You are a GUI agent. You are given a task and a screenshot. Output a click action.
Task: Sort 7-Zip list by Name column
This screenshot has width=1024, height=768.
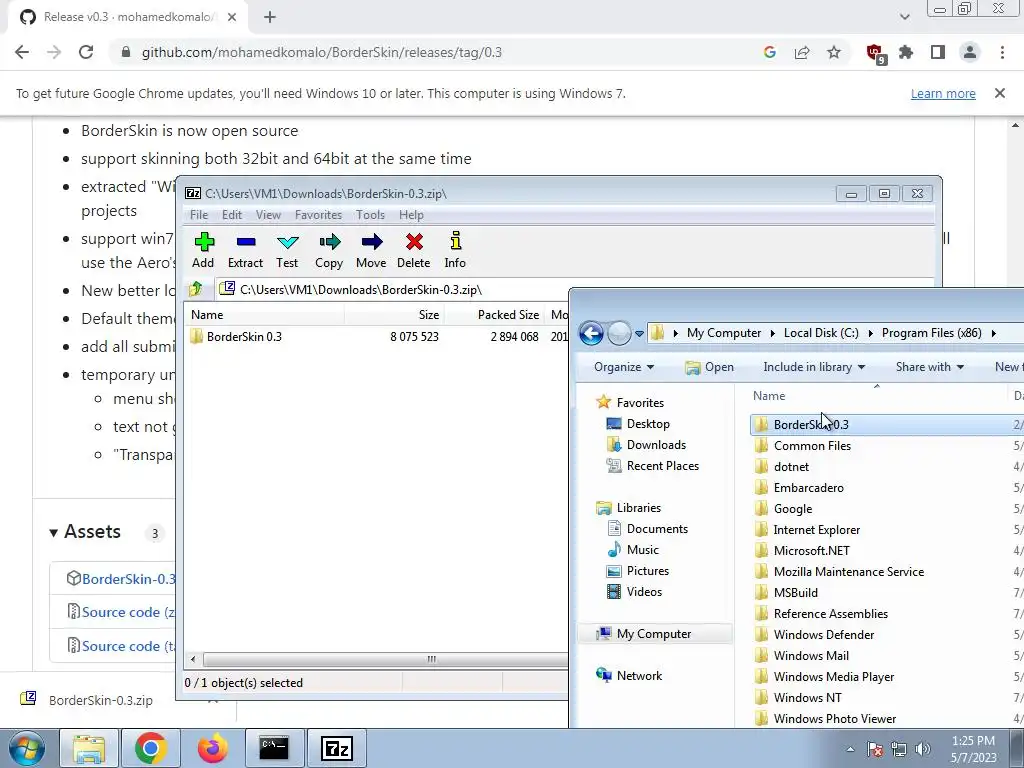264,315
